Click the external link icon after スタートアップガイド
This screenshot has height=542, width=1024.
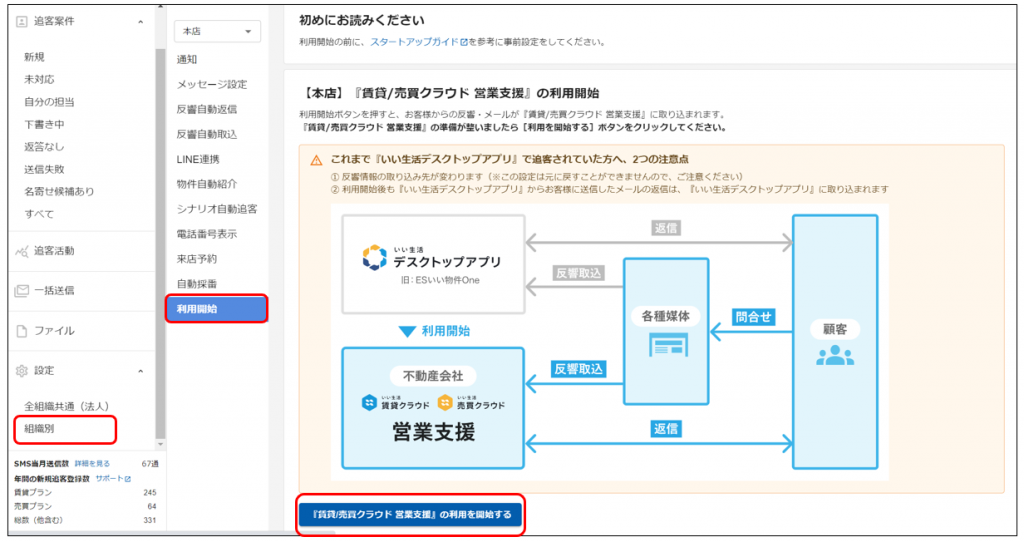click(464, 42)
